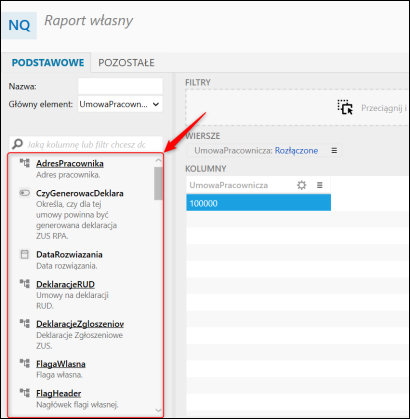Click the CzyGenerowacDeklara toggle type icon

25,193
